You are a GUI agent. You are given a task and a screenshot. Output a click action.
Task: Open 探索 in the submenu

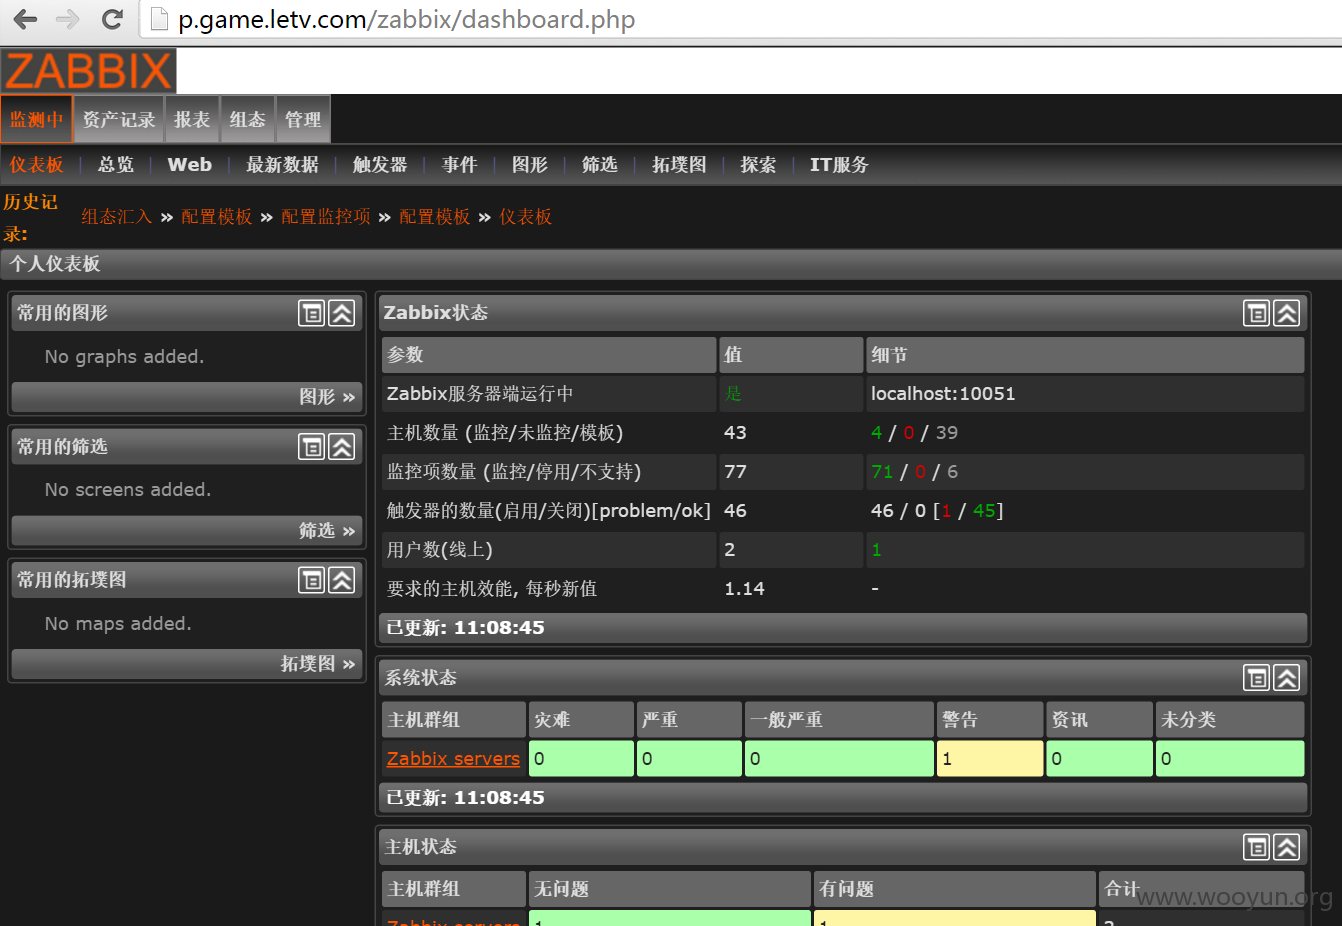pyautogui.click(x=758, y=165)
